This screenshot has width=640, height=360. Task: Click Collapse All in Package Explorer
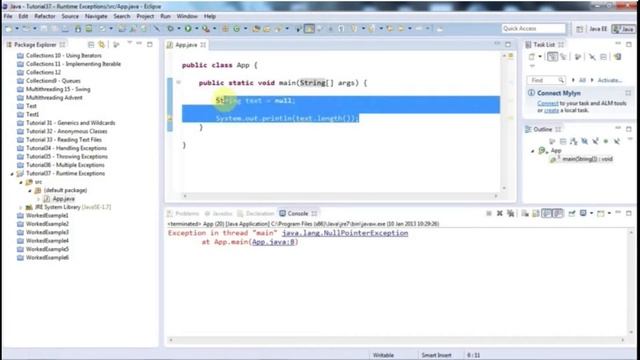[91, 44]
